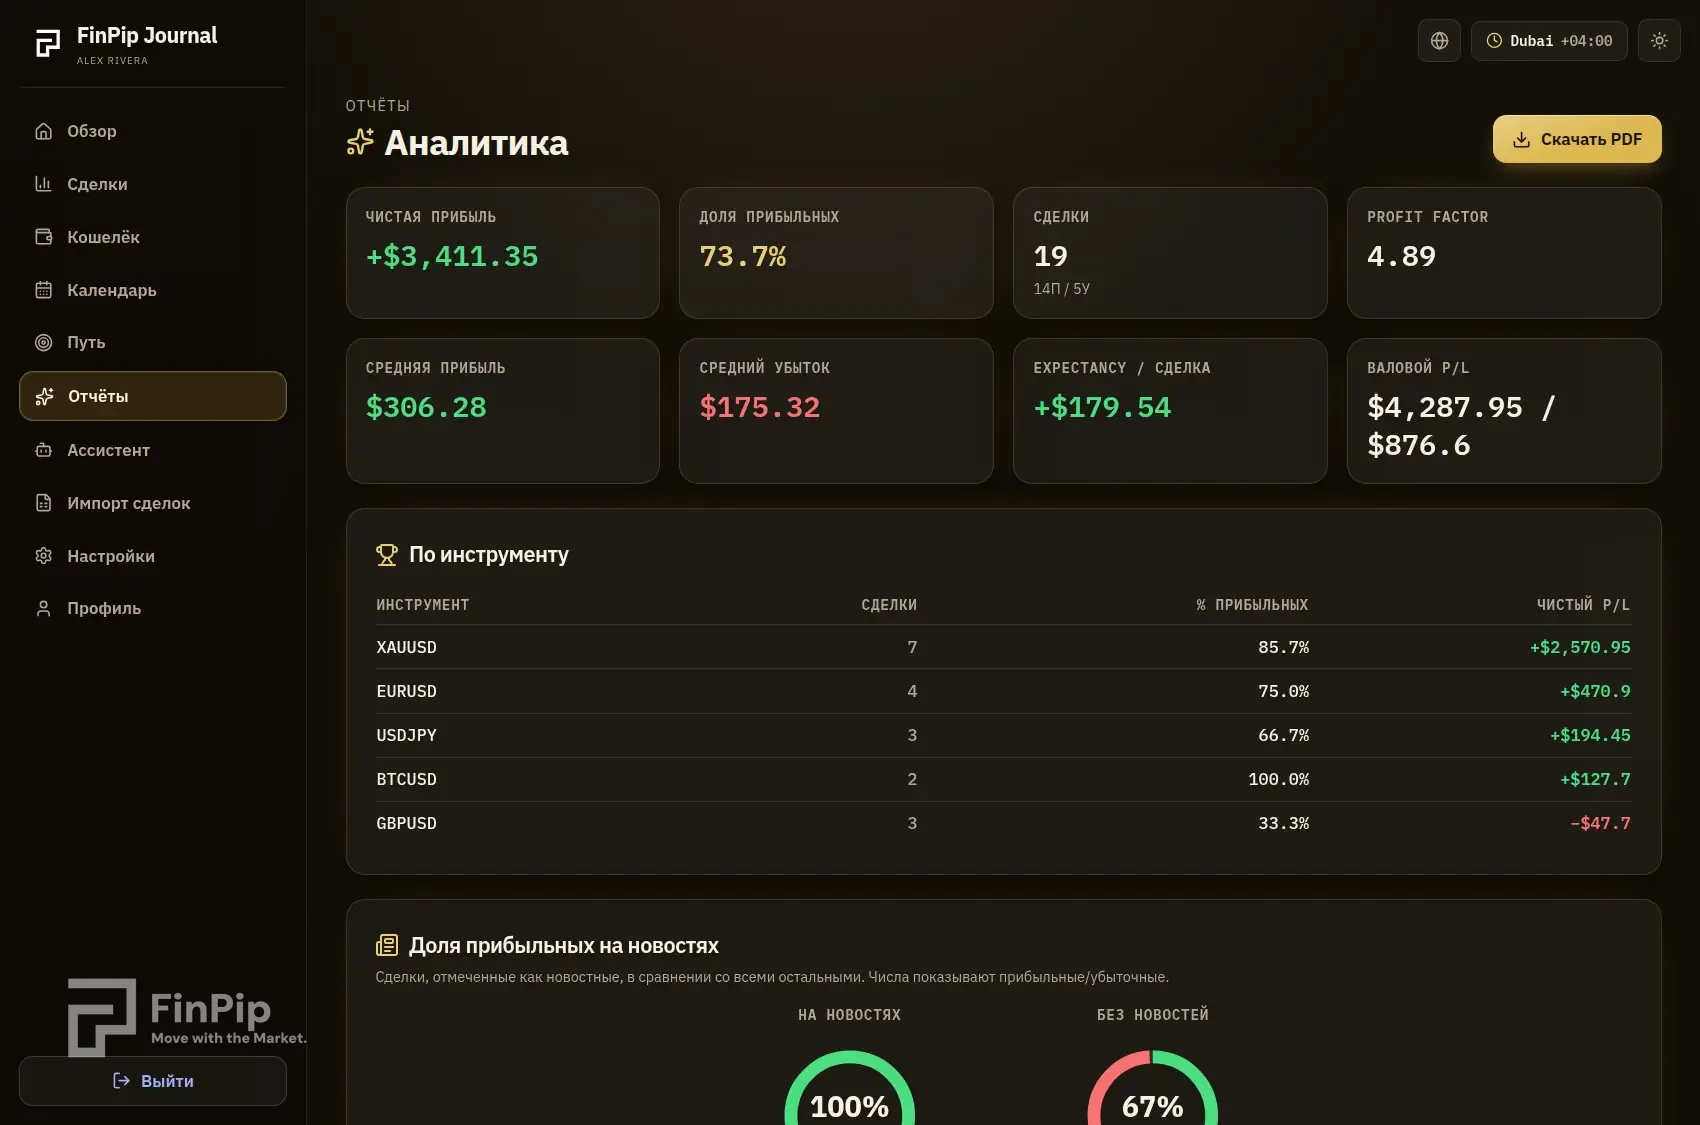Click the Настройки gear icon
Viewport: 1700px width, 1125px height.
(x=43, y=556)
